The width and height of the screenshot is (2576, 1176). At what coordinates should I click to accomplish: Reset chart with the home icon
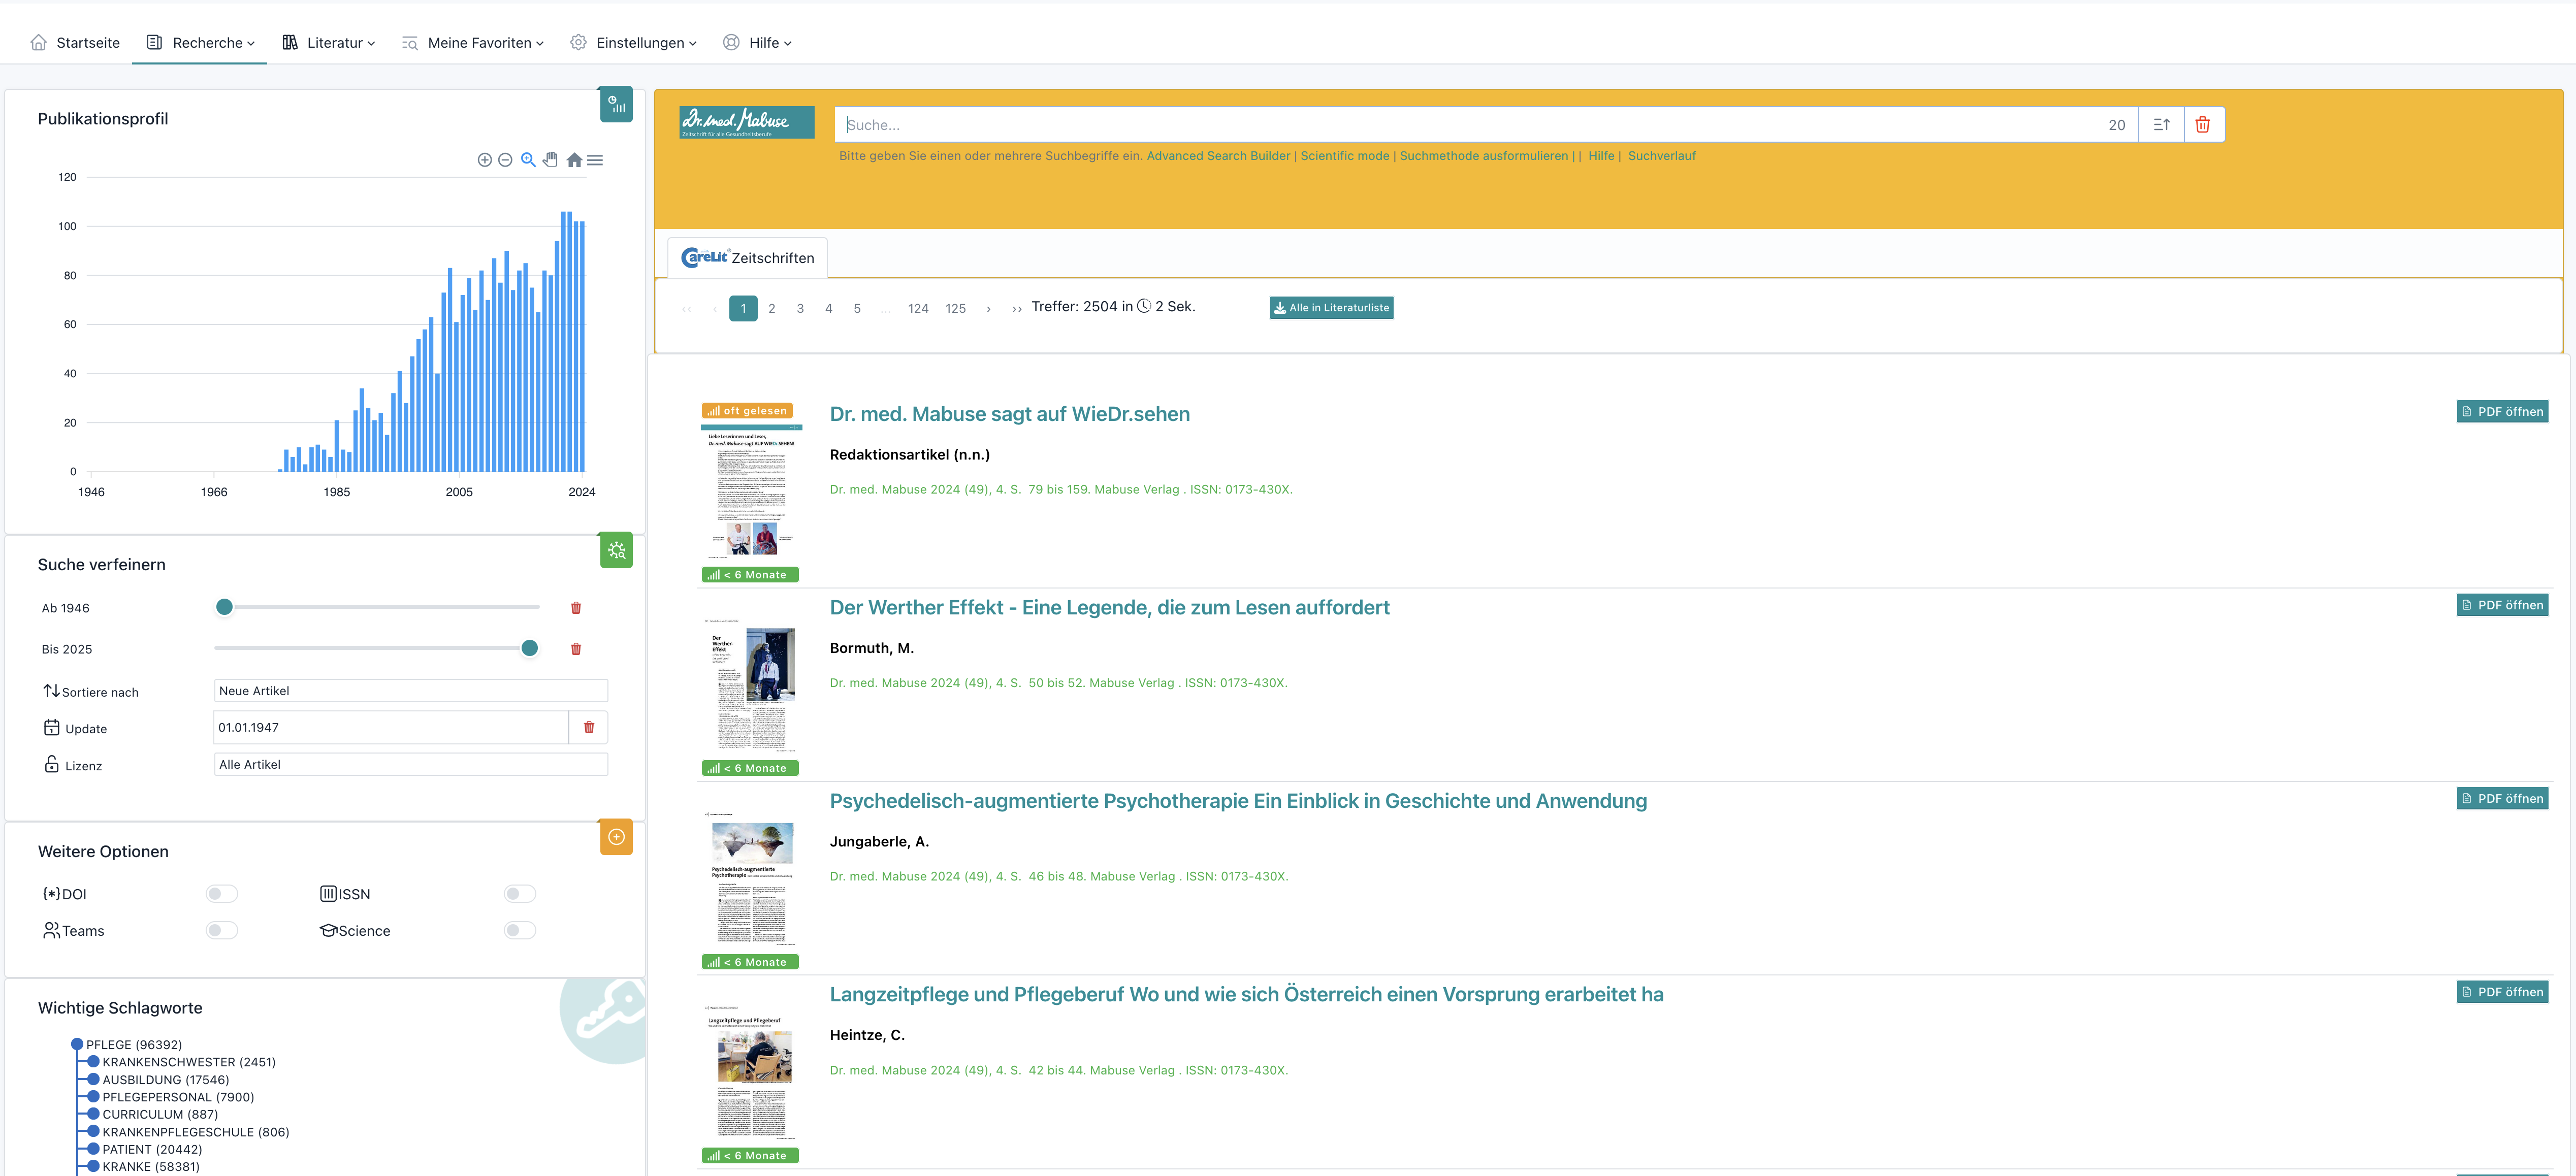click(574, 160)
